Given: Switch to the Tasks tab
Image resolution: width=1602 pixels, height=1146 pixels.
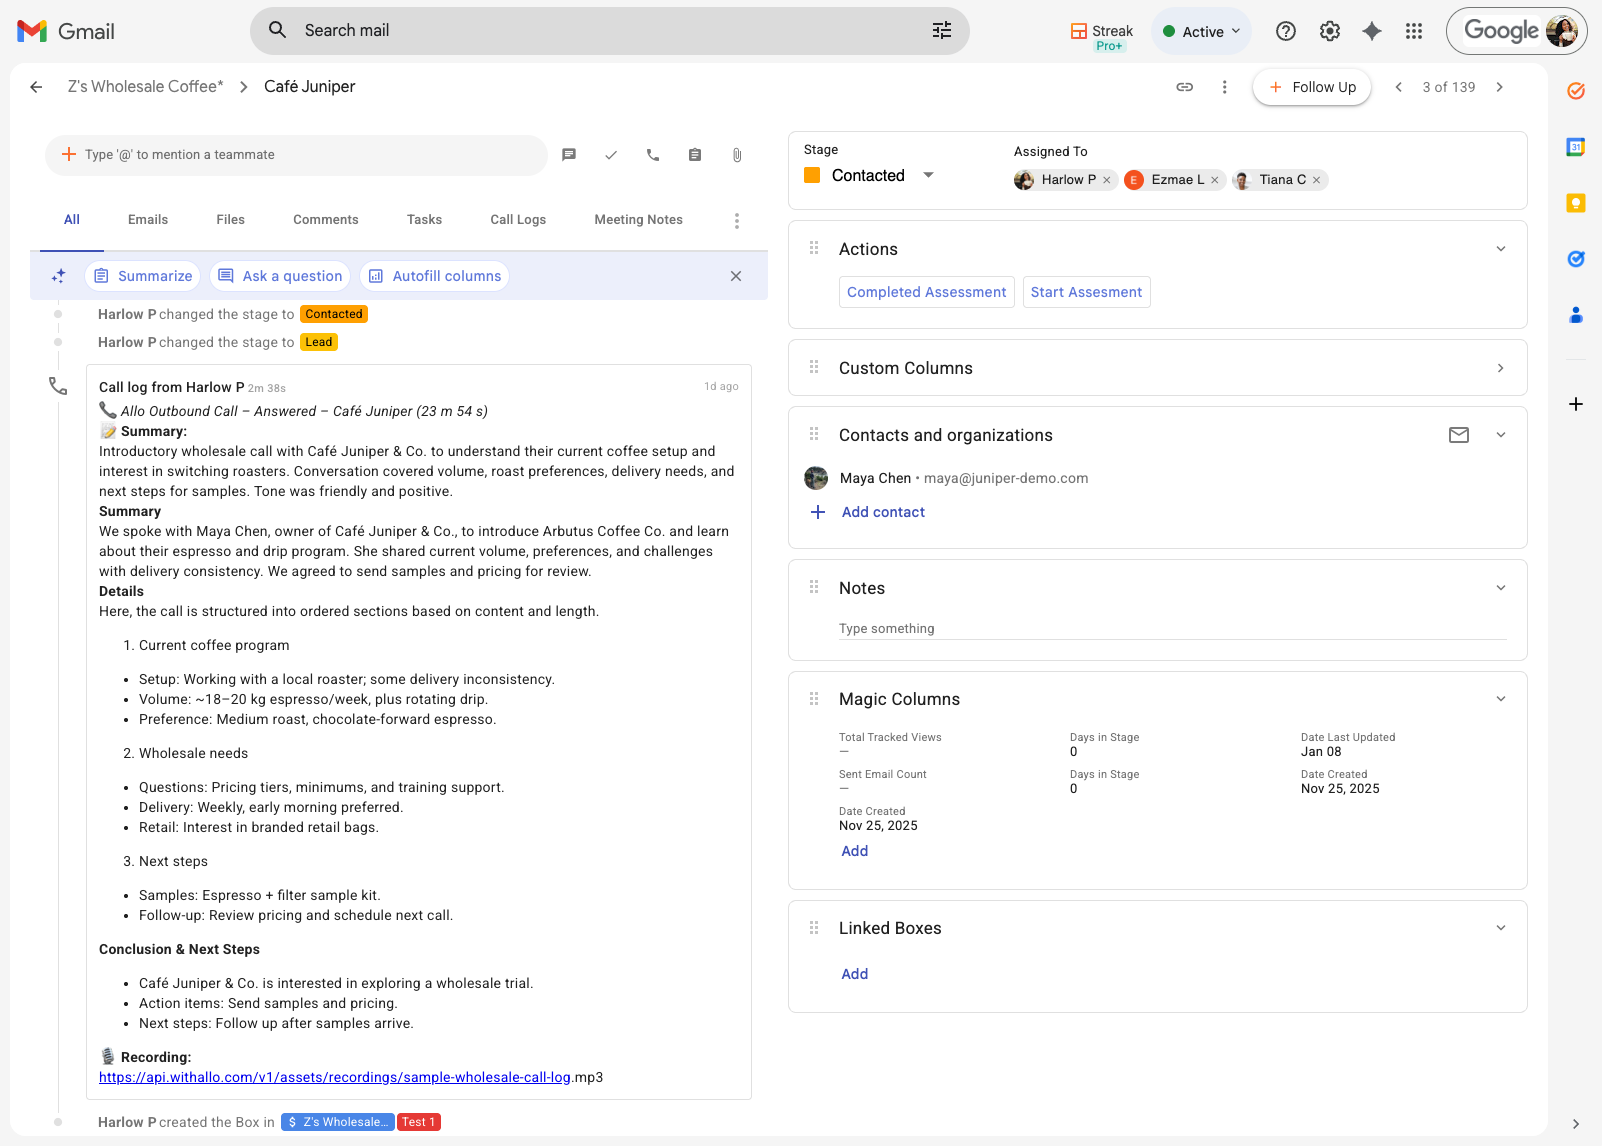Looking at the screenshot, I should click(424, 220).
